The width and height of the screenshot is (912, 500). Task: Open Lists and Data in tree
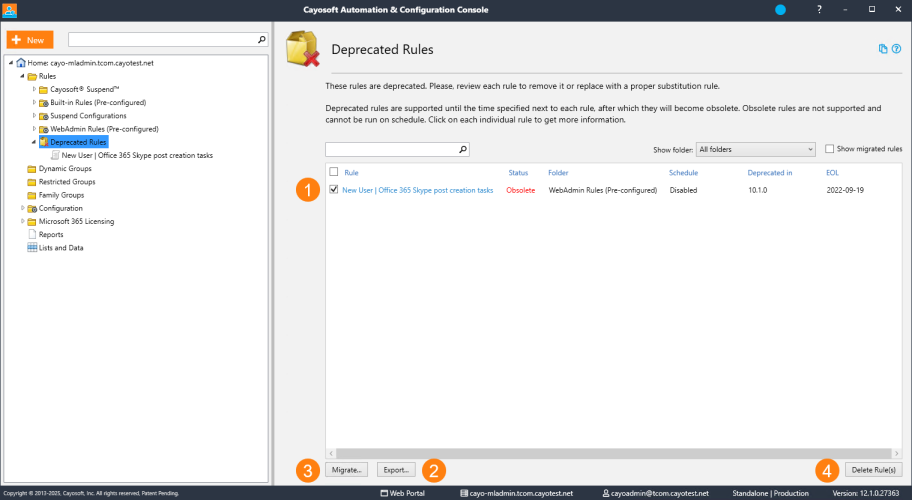tap(61, 248)
